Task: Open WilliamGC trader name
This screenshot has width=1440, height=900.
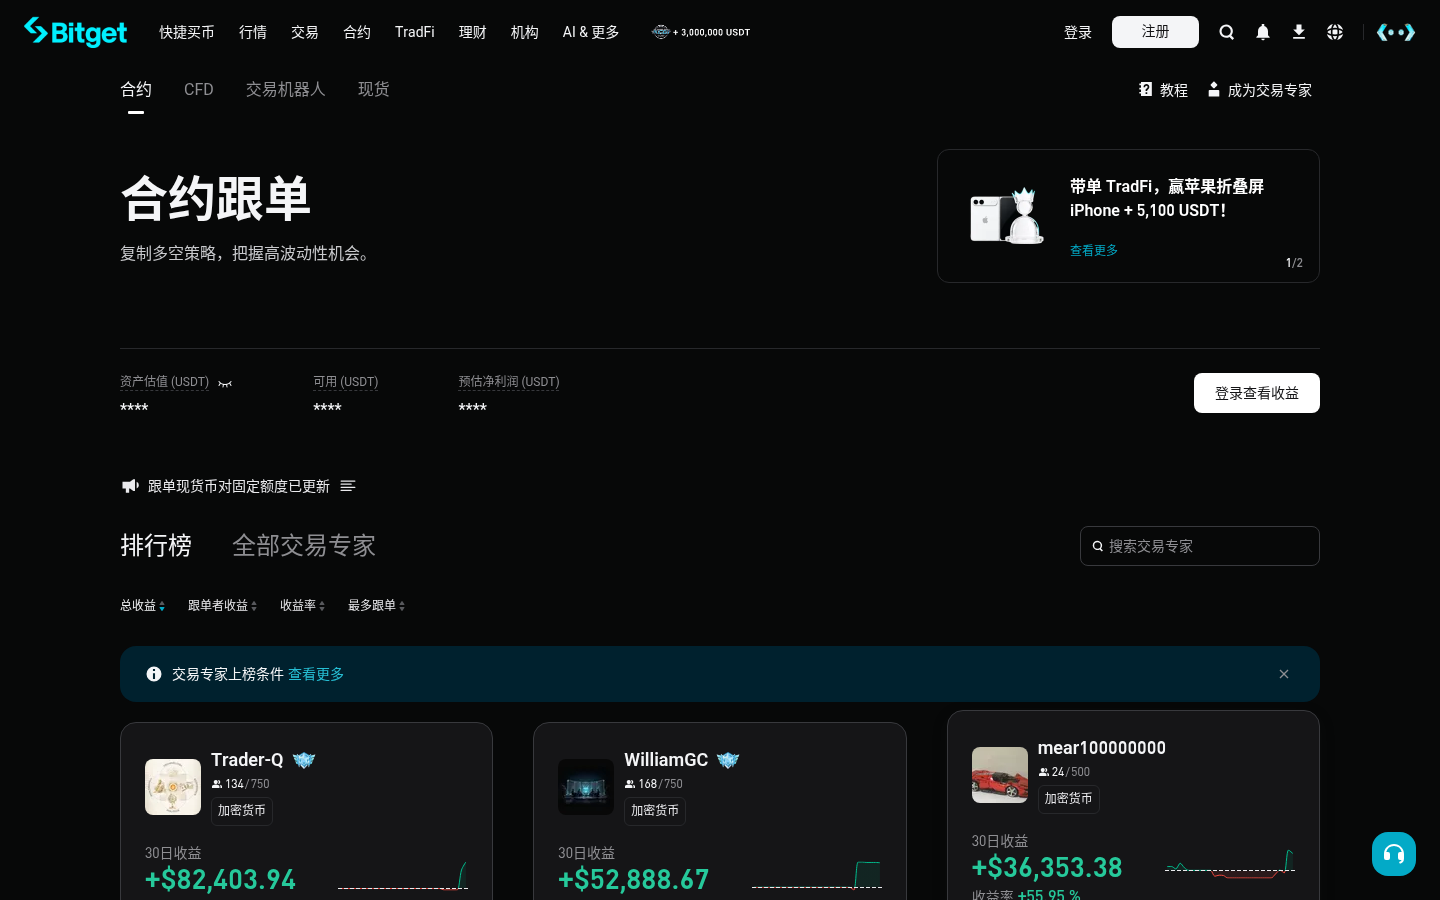Action: (x=666, y=760)
